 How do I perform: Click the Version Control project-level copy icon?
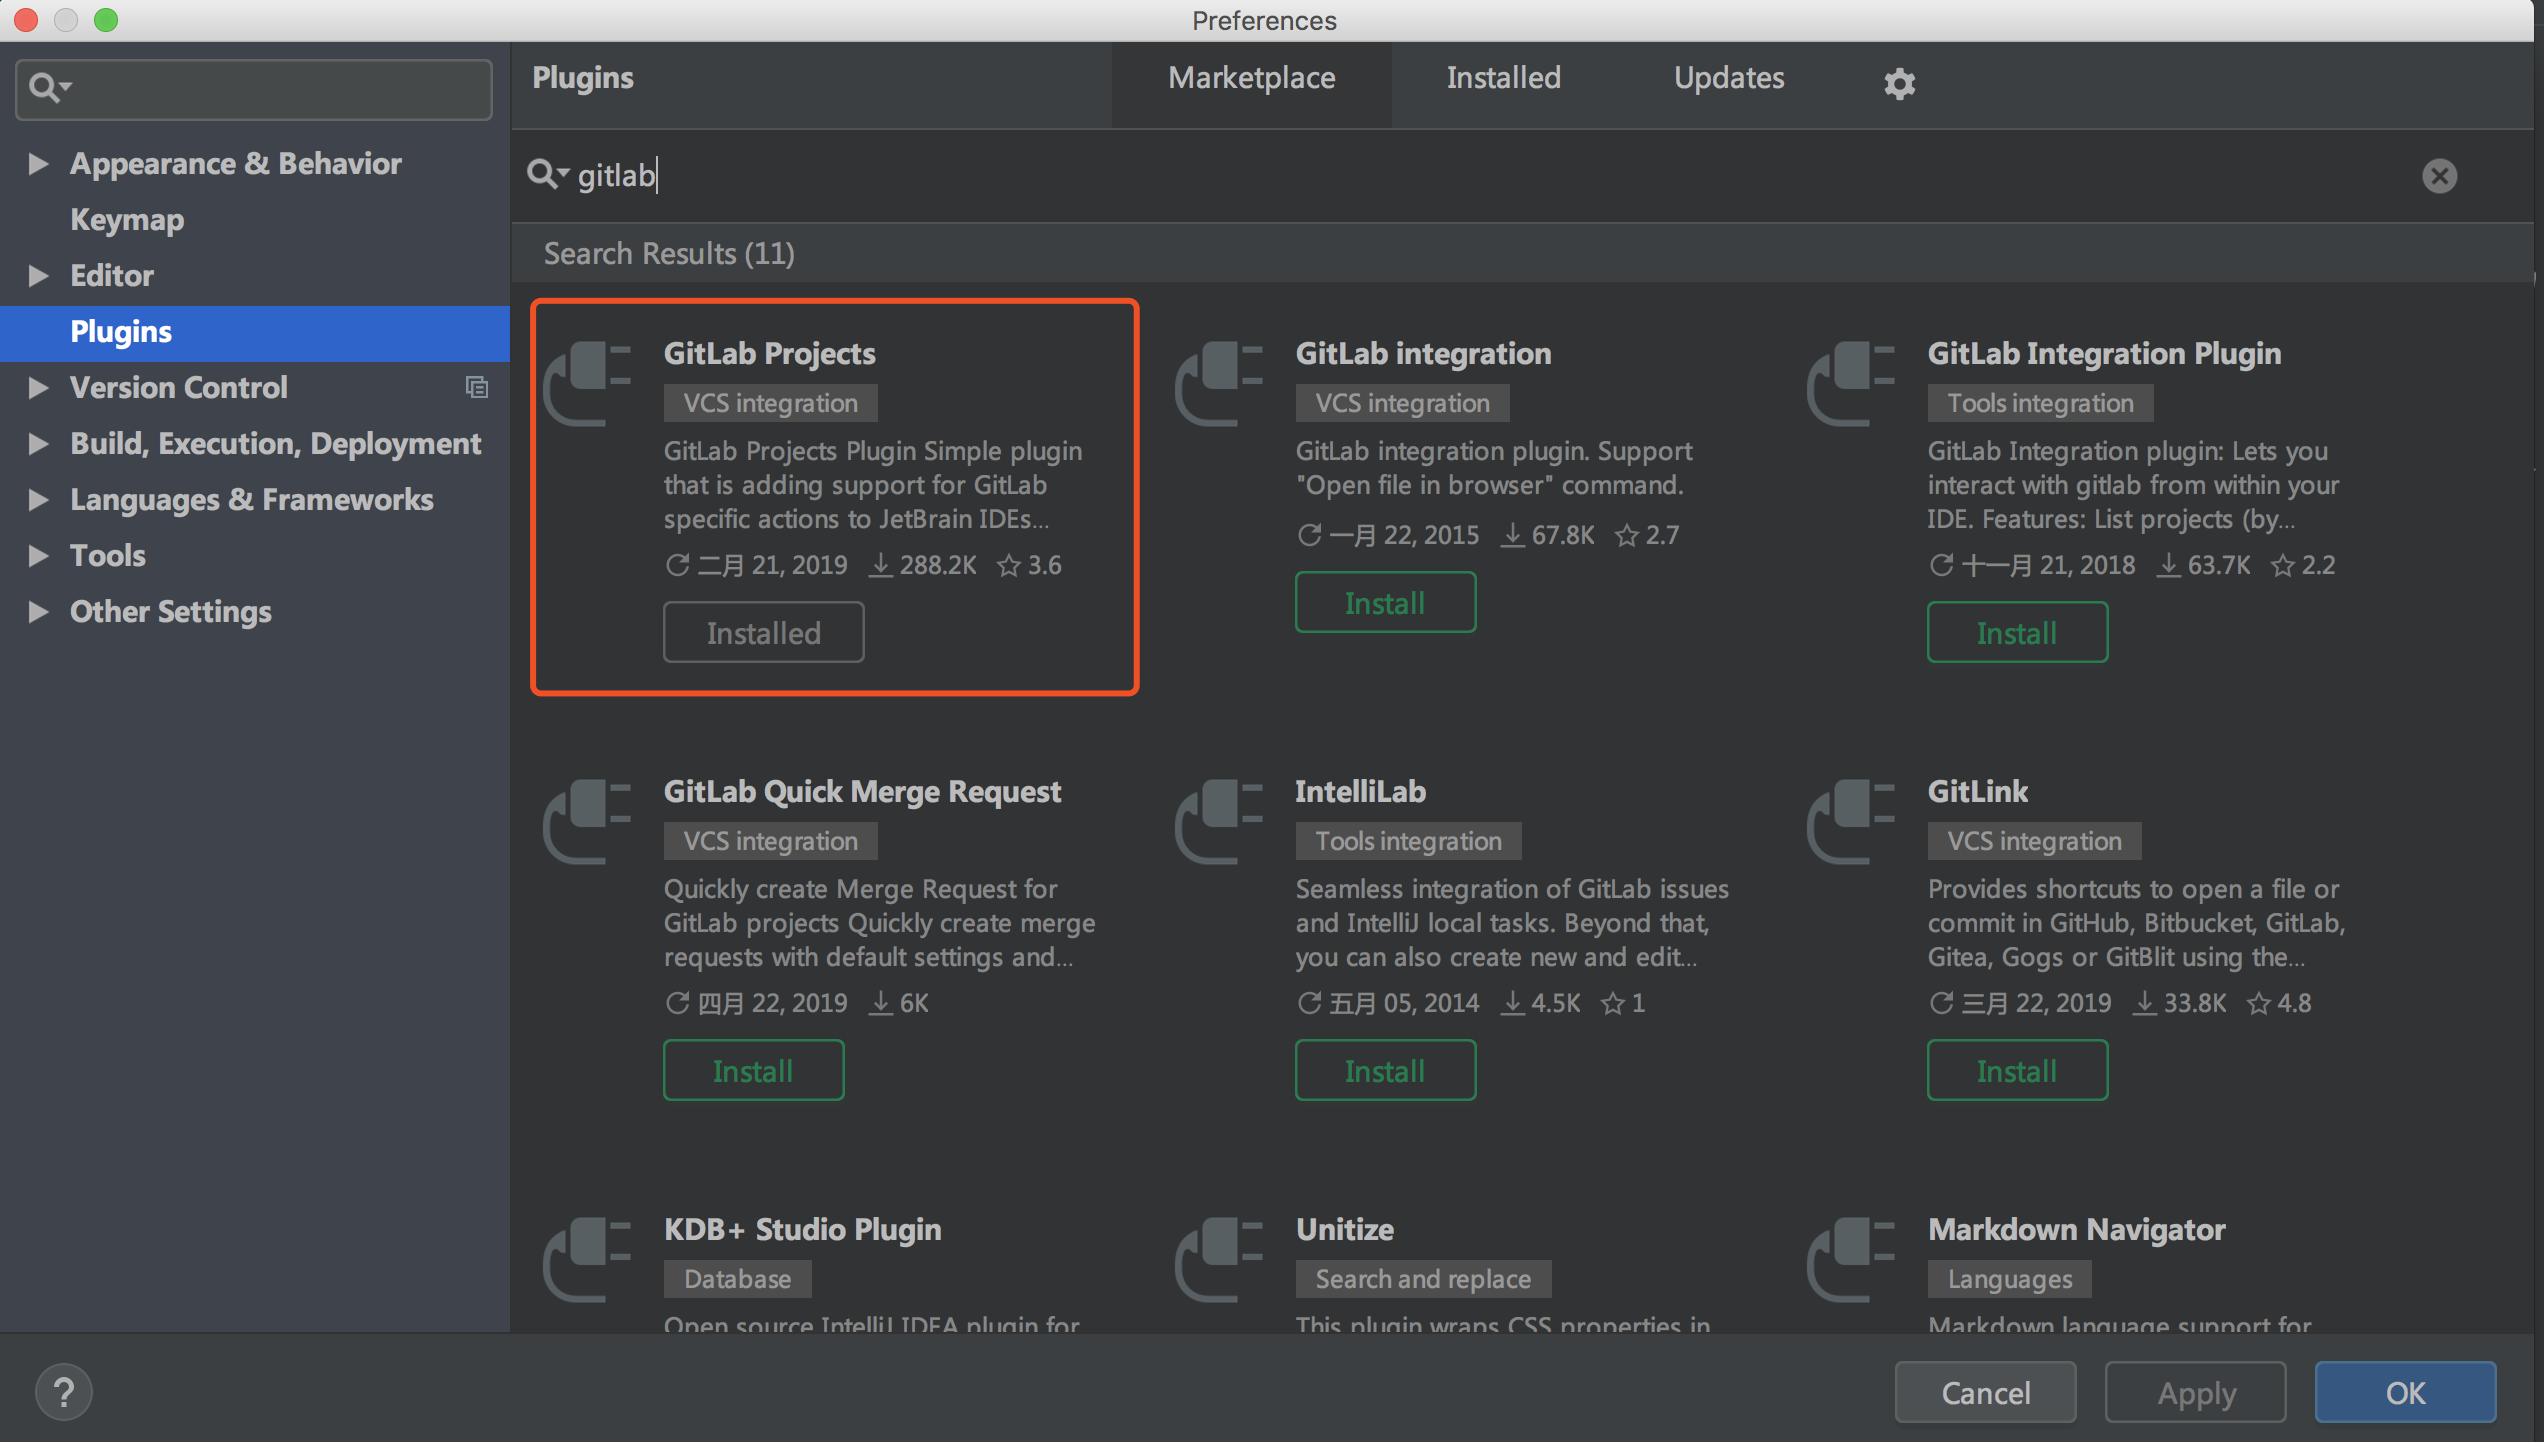(x=477, y=387)
